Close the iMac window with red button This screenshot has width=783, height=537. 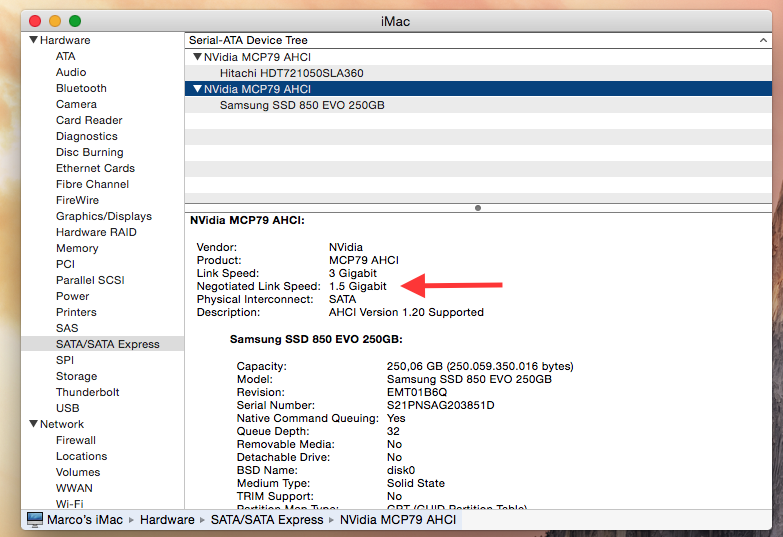(x=35, y=21)
